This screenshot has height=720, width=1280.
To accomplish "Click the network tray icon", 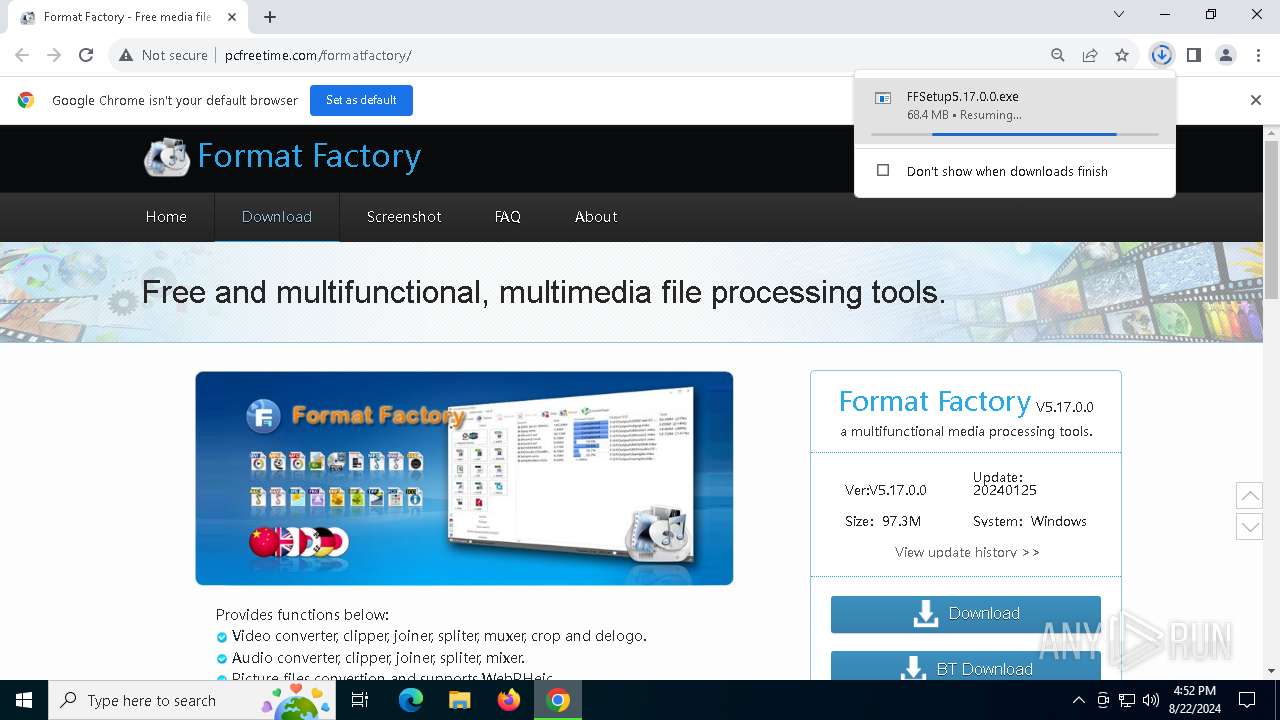I will pyautogui.click(x=1127, y=700).
